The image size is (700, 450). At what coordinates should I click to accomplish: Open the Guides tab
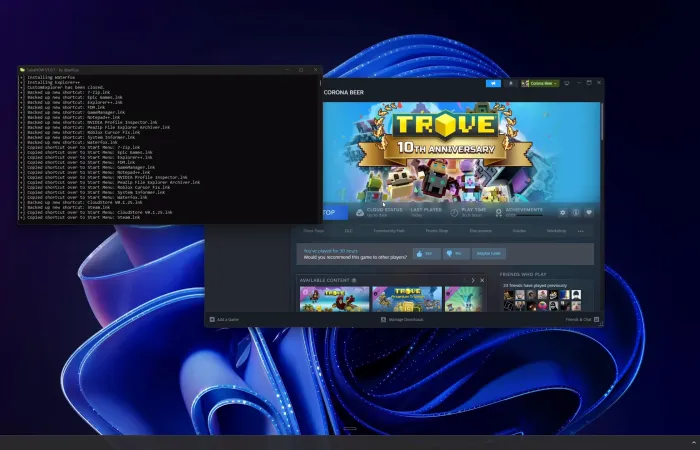[519, 231]
